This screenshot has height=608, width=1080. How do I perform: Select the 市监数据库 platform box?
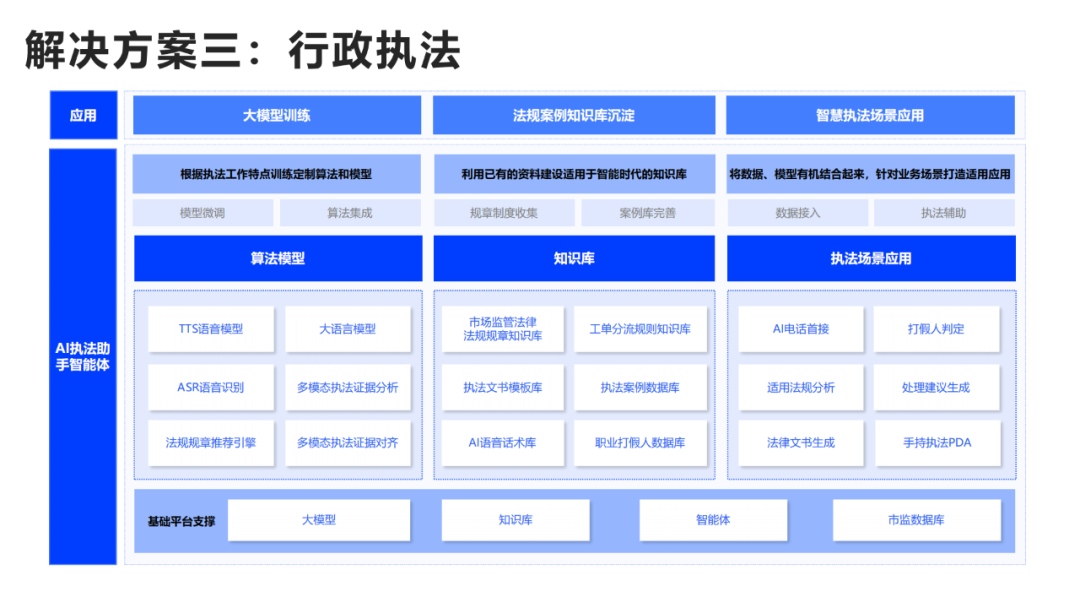click(x=916, y=520)
